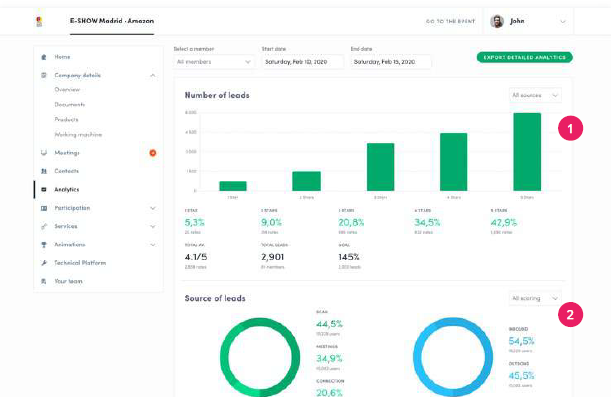Open the All scoring dropdown
This screenshot has width=611, height=397.
coord(535,298)
